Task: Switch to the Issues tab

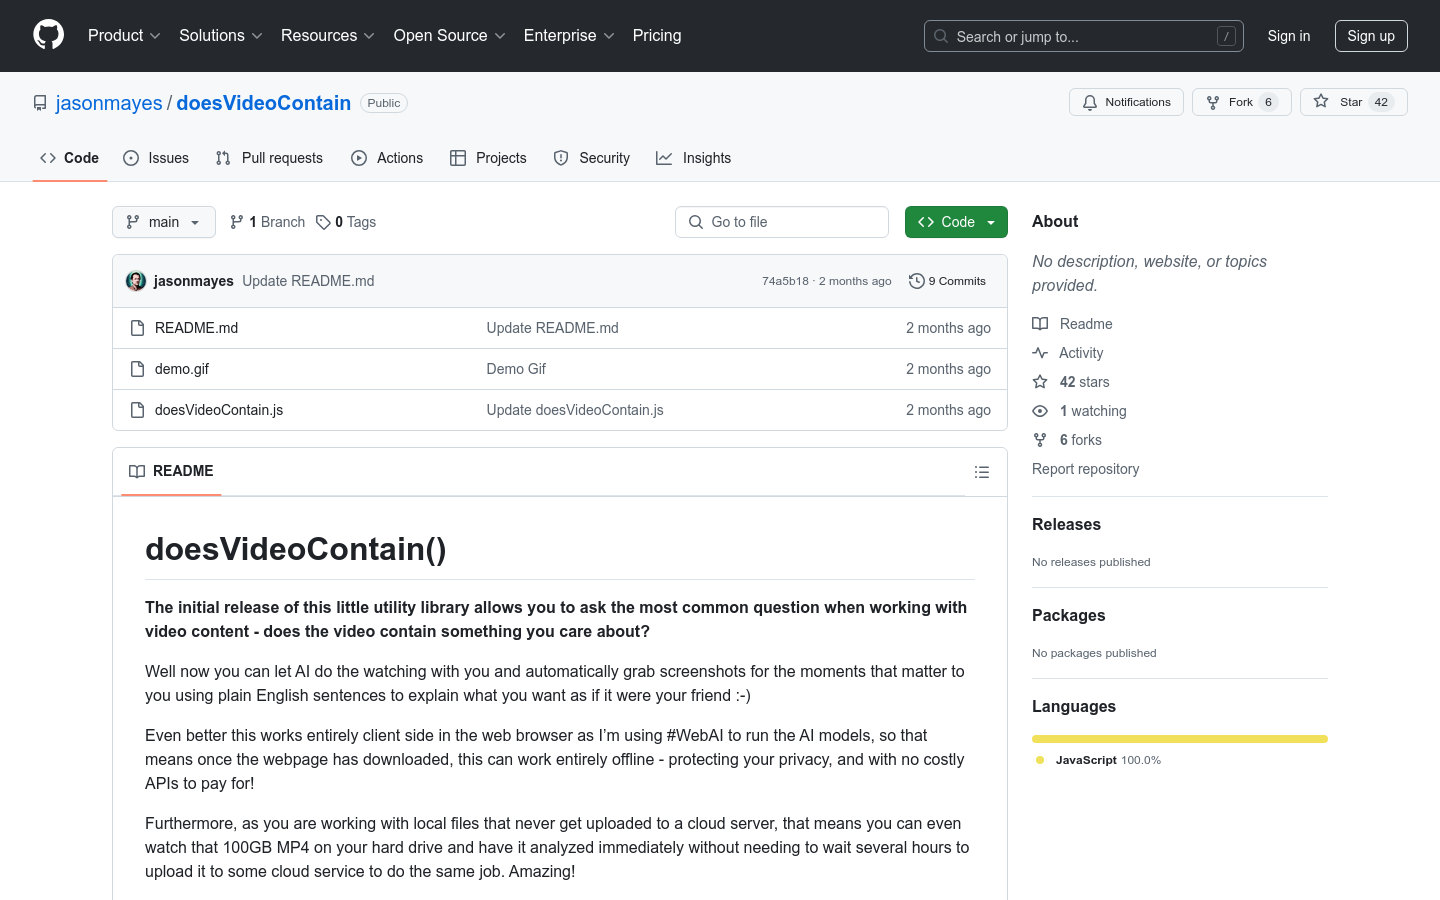Action: tap(156, 158)
